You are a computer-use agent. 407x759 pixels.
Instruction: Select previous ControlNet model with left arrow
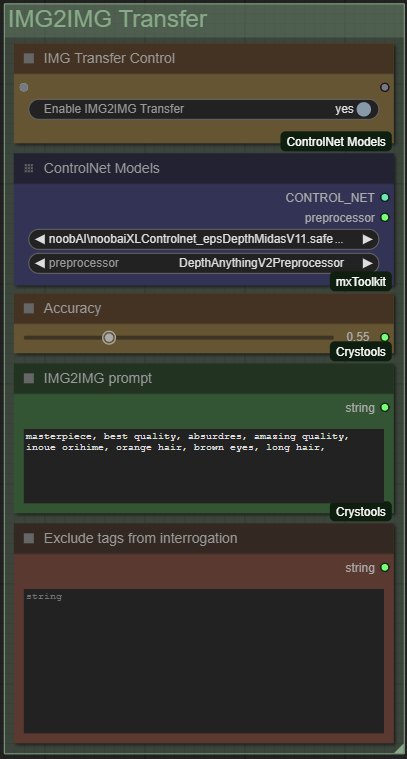40,239
